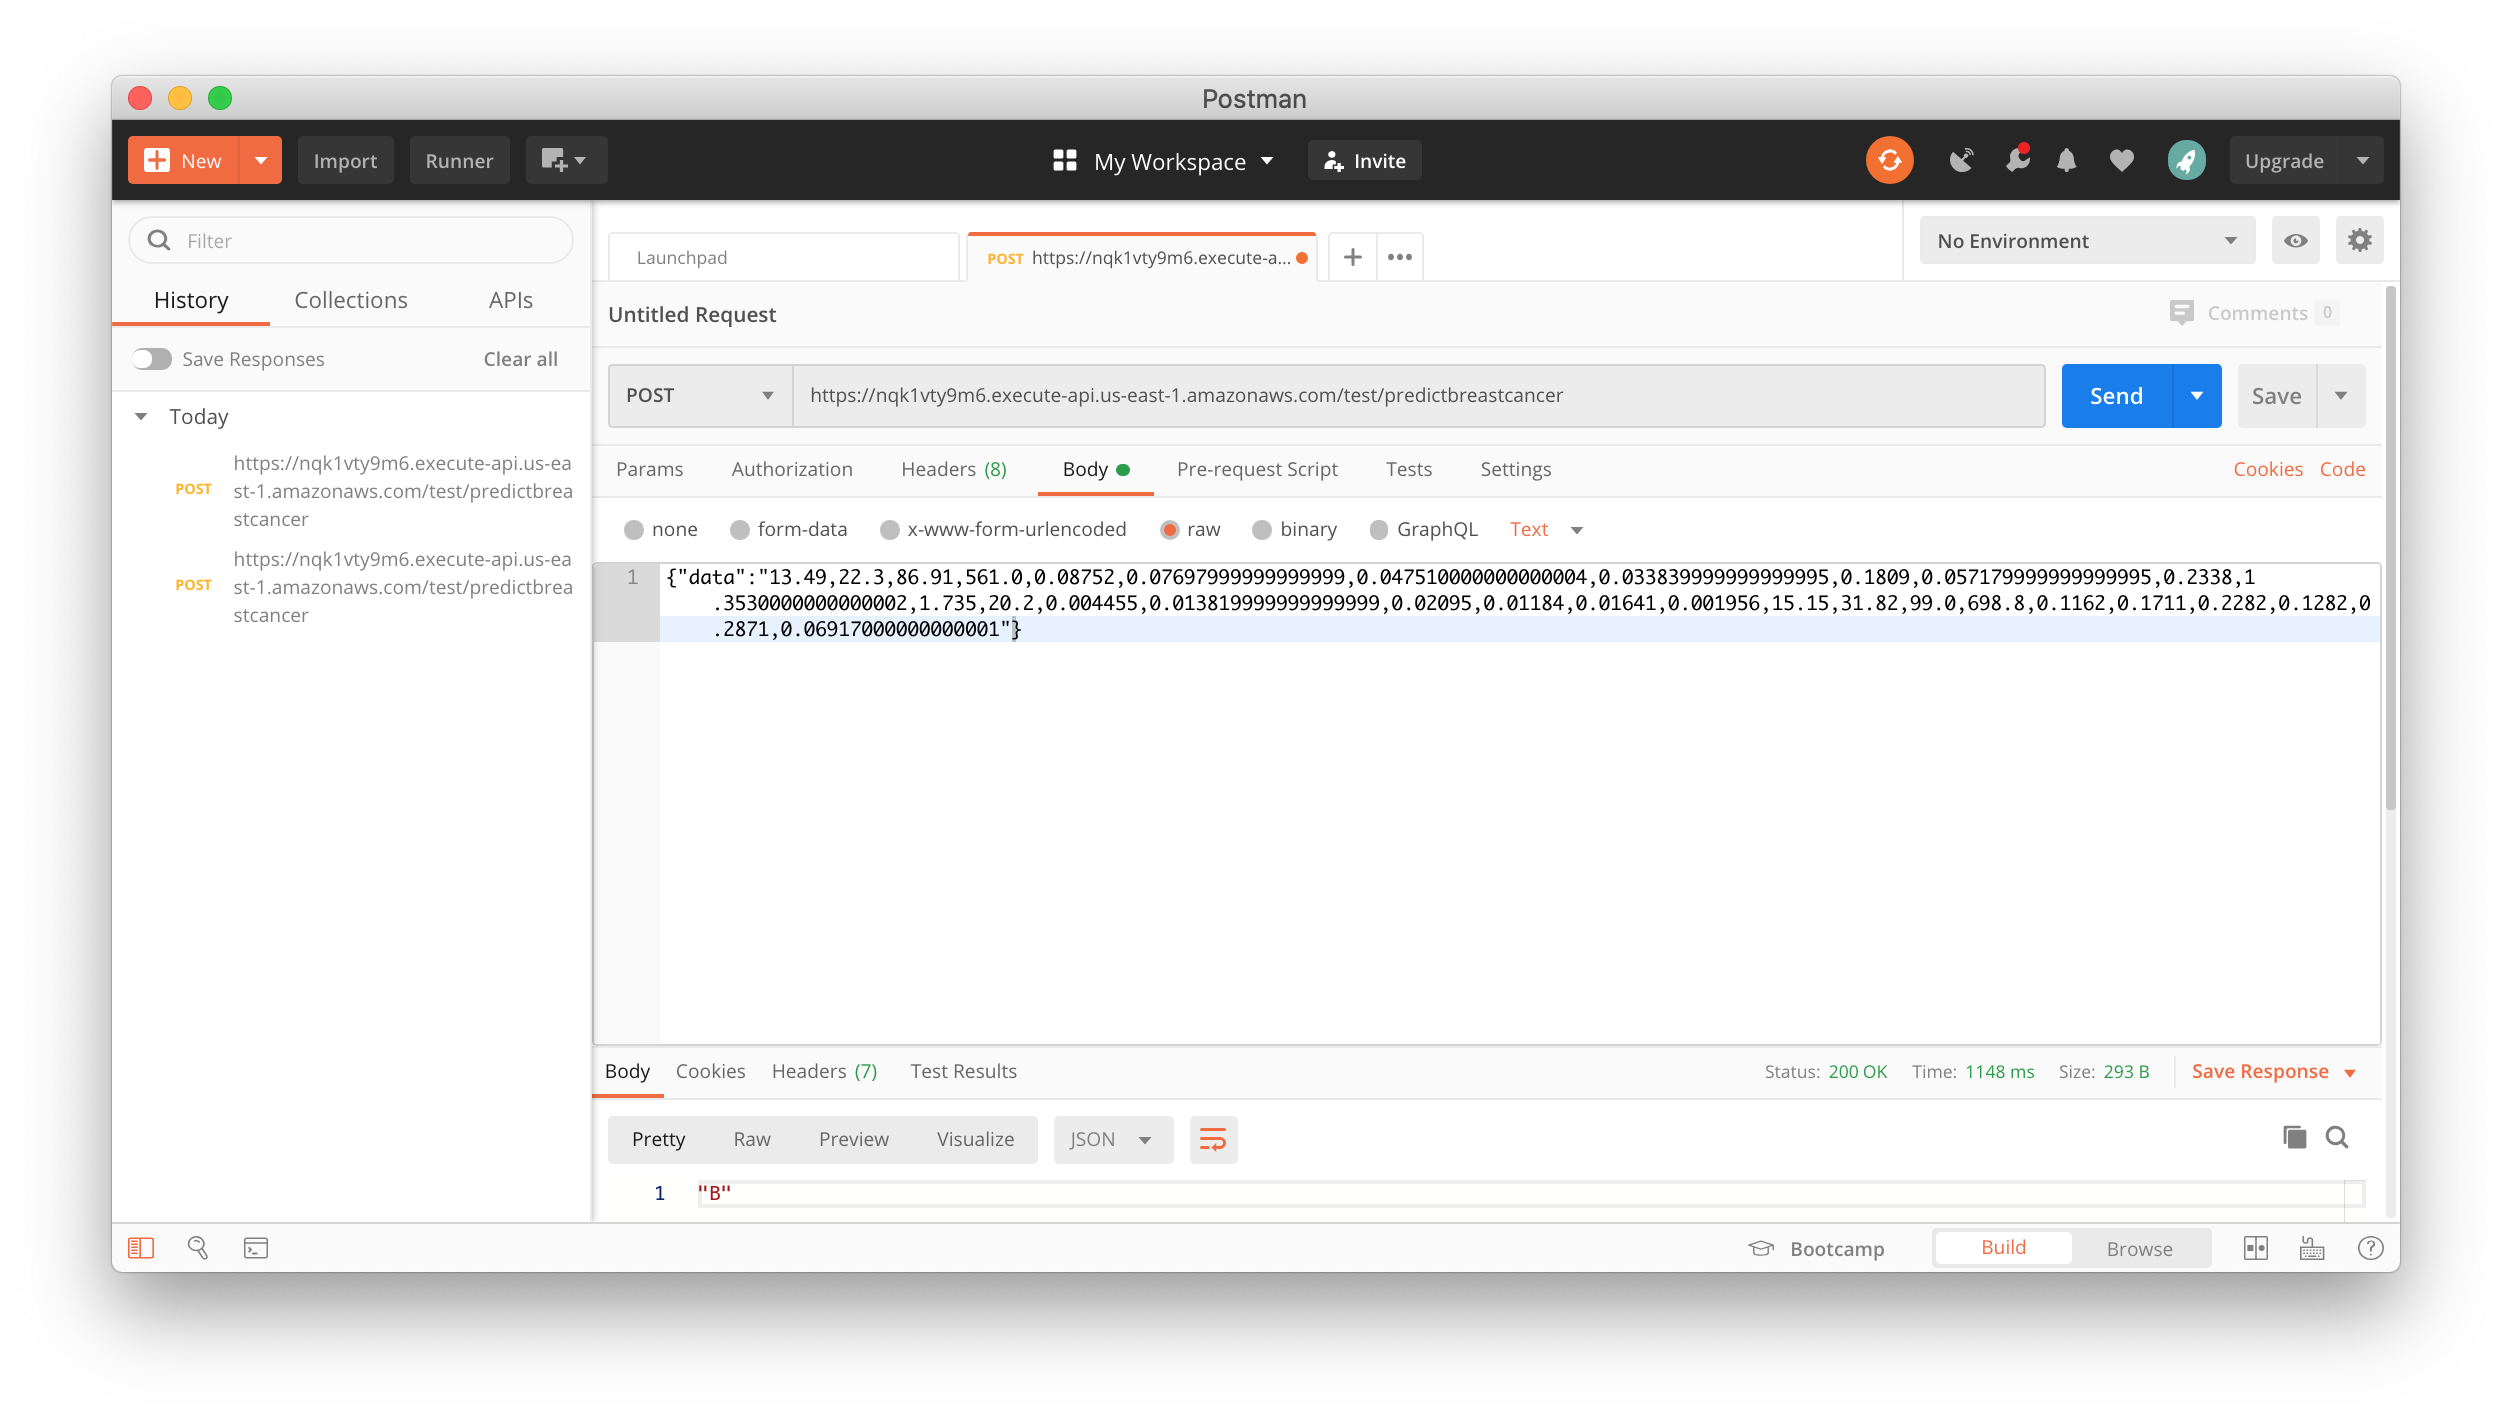Open the Authorization tab
This screenshot has width=2512, height=1420.
click(792, 469)
